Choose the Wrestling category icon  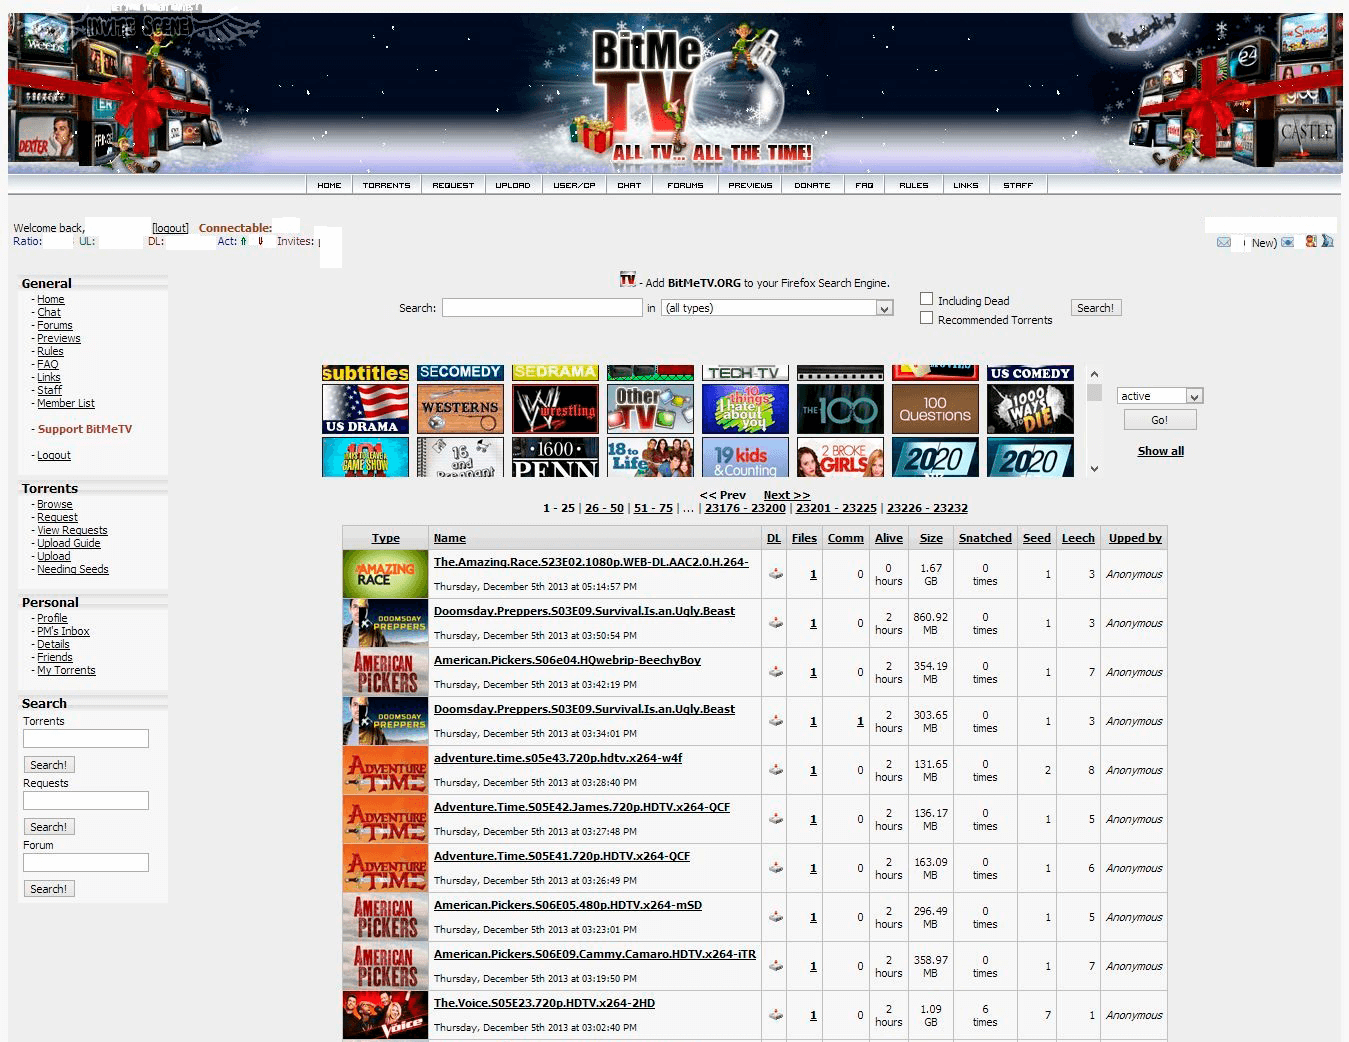555,409
